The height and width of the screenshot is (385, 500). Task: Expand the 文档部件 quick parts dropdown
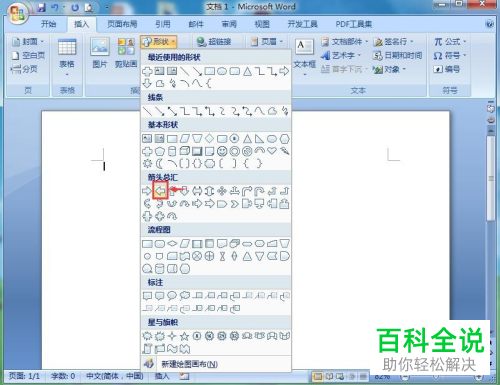click(x=344, y=42)
